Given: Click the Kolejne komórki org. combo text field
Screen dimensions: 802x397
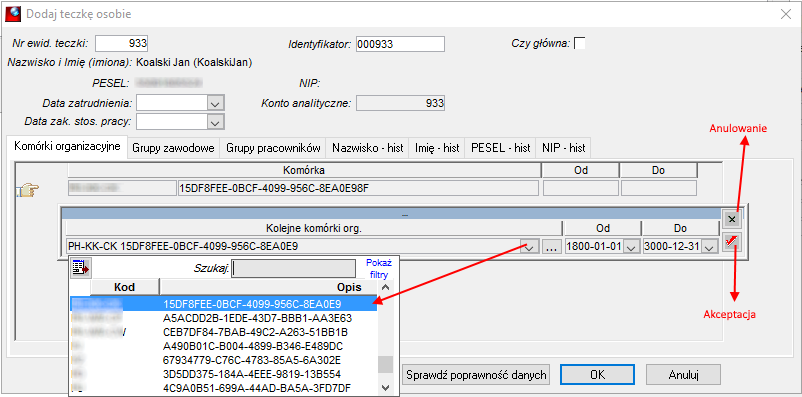Looking at the screenshot, I should 294,247.
